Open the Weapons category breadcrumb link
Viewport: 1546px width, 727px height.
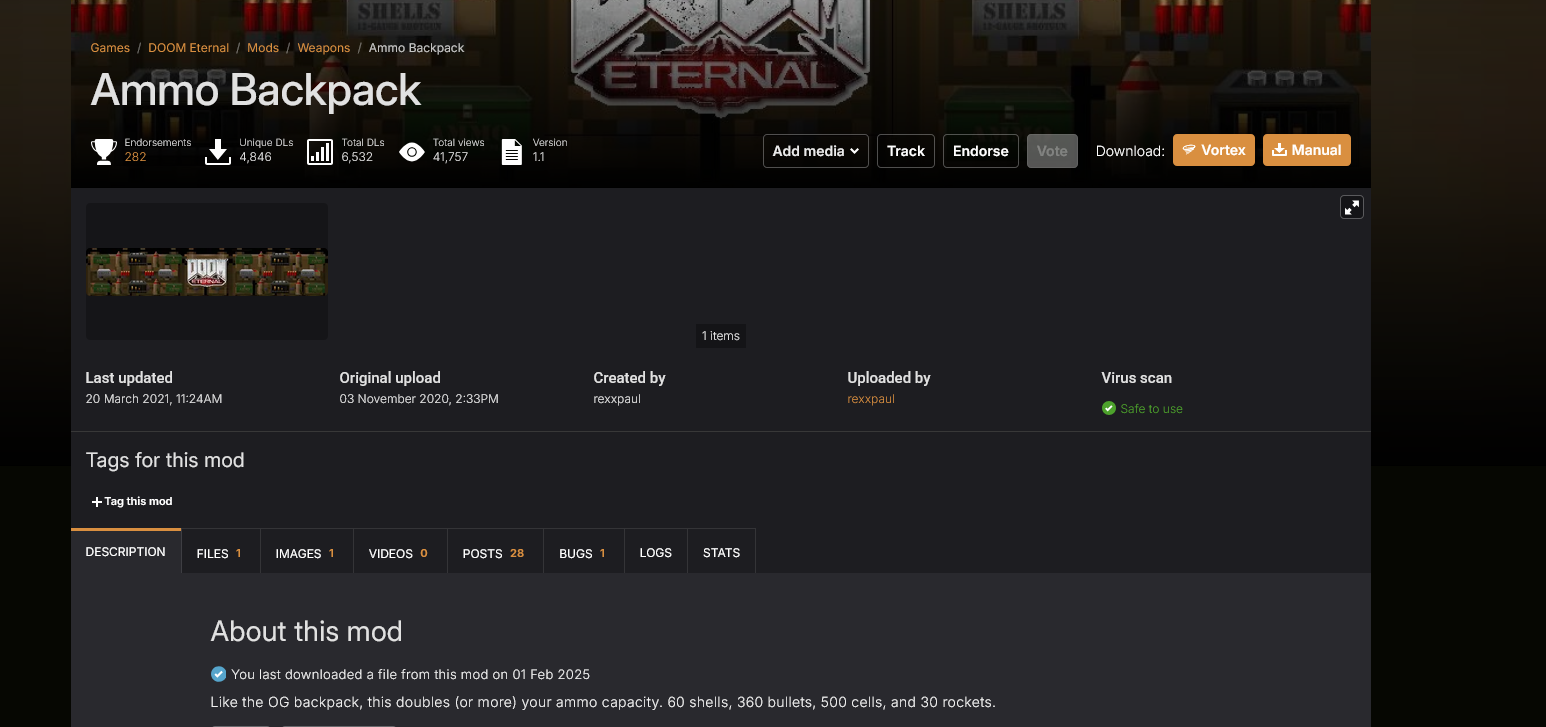[324, 48]
